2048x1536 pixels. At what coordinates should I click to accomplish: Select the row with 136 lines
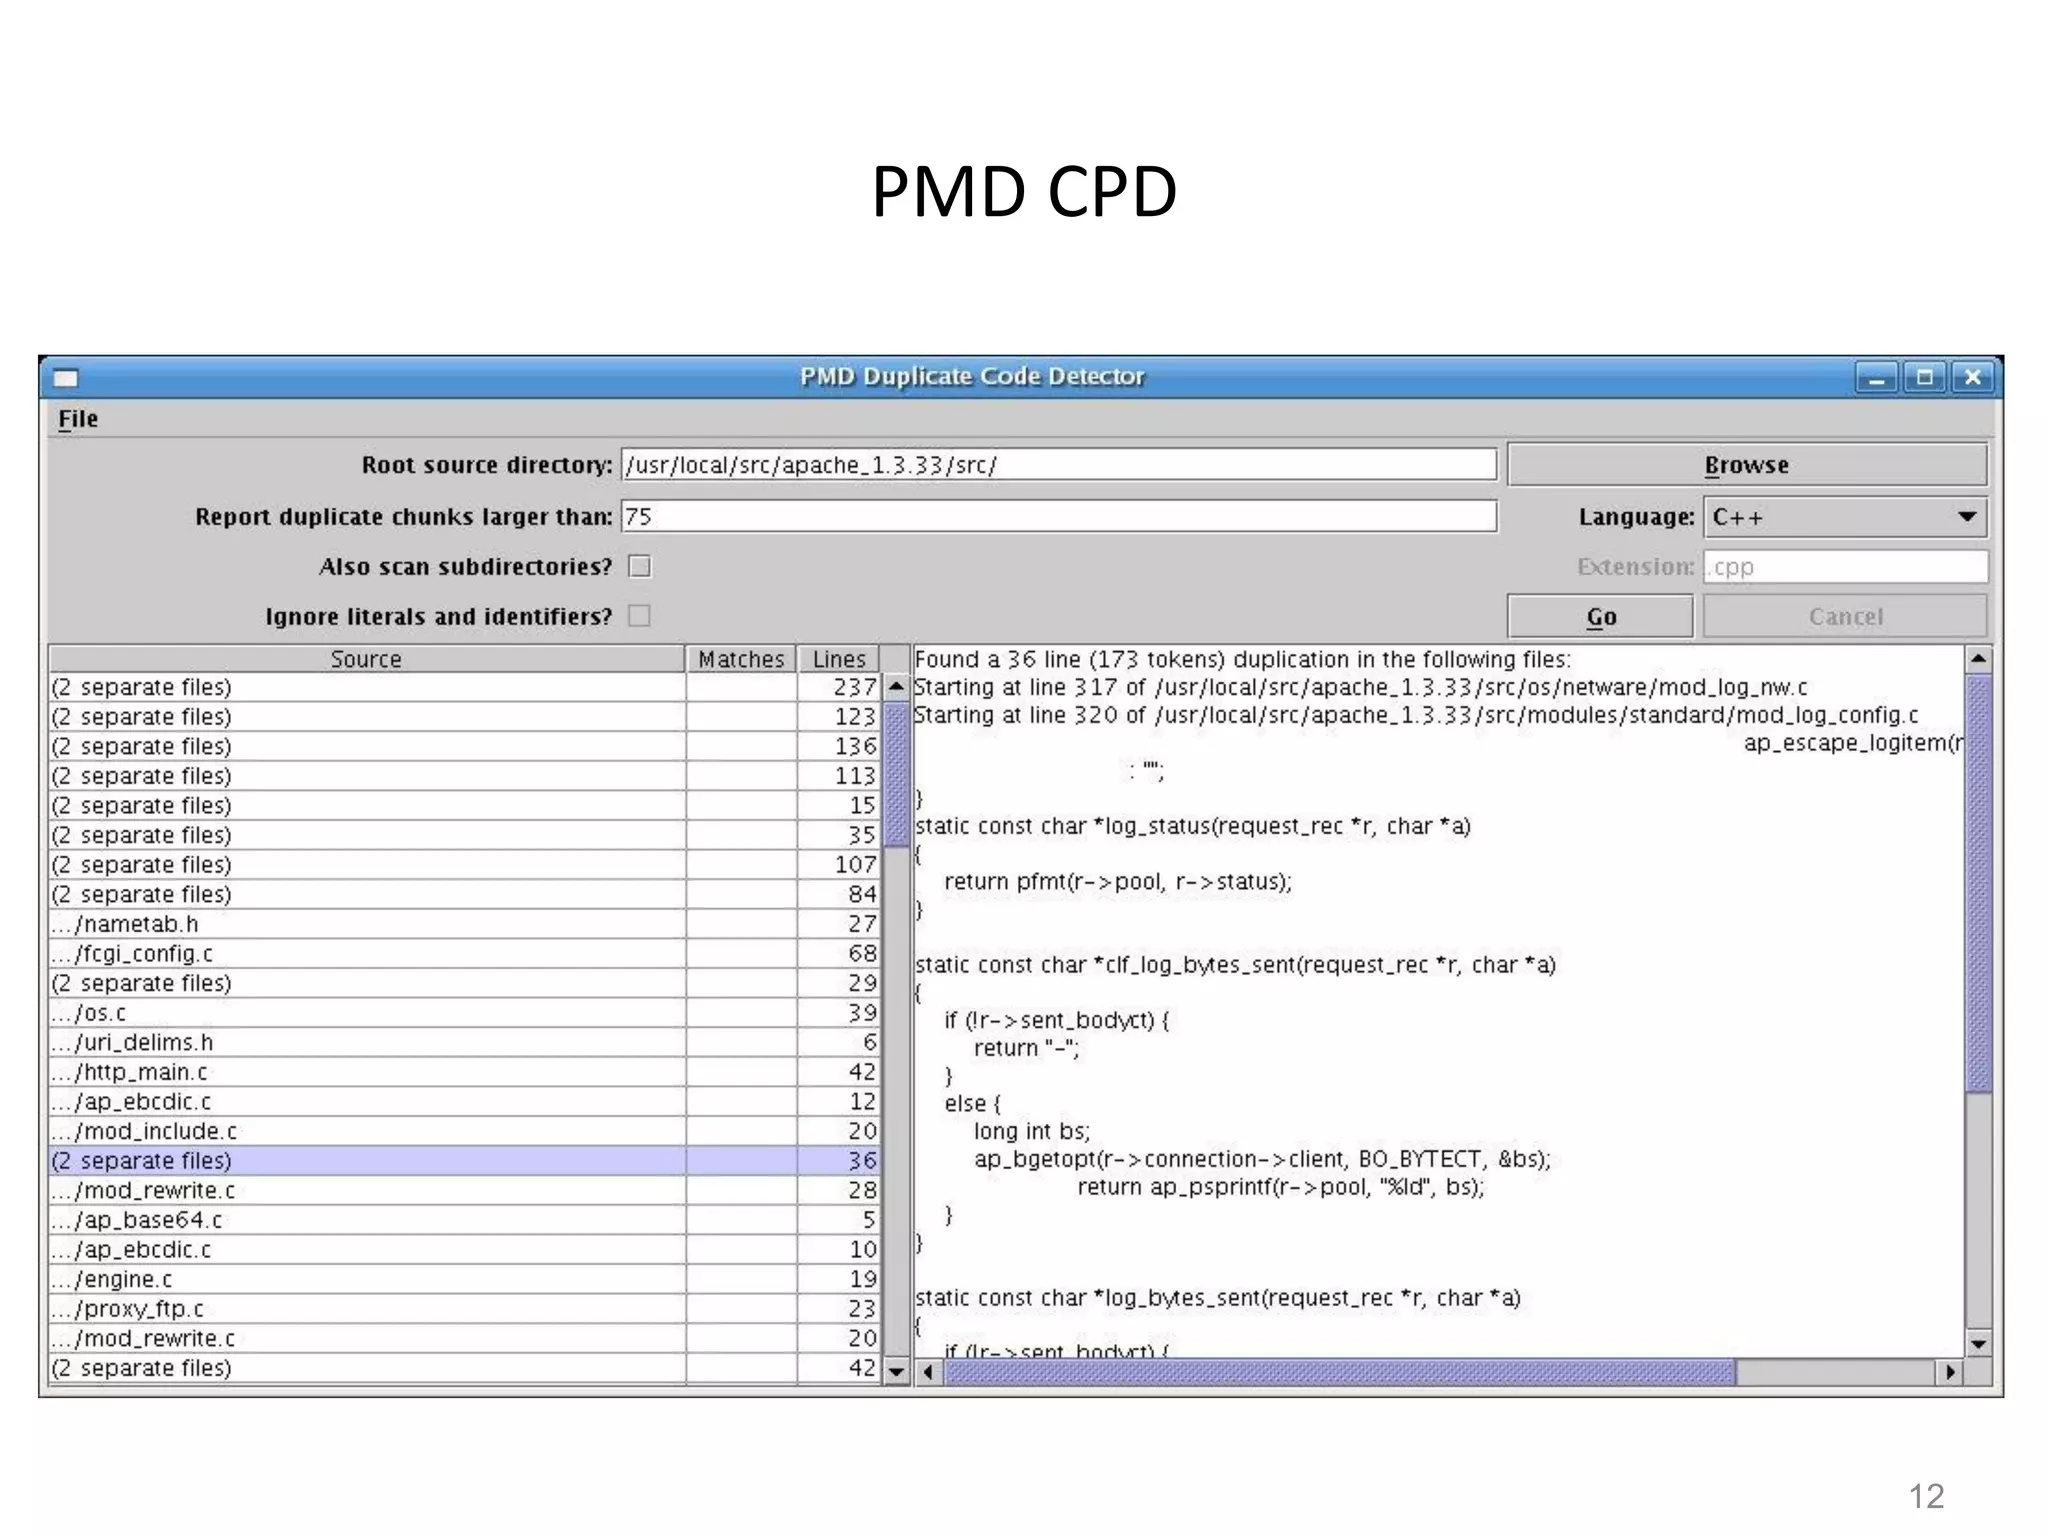(464, 746)
